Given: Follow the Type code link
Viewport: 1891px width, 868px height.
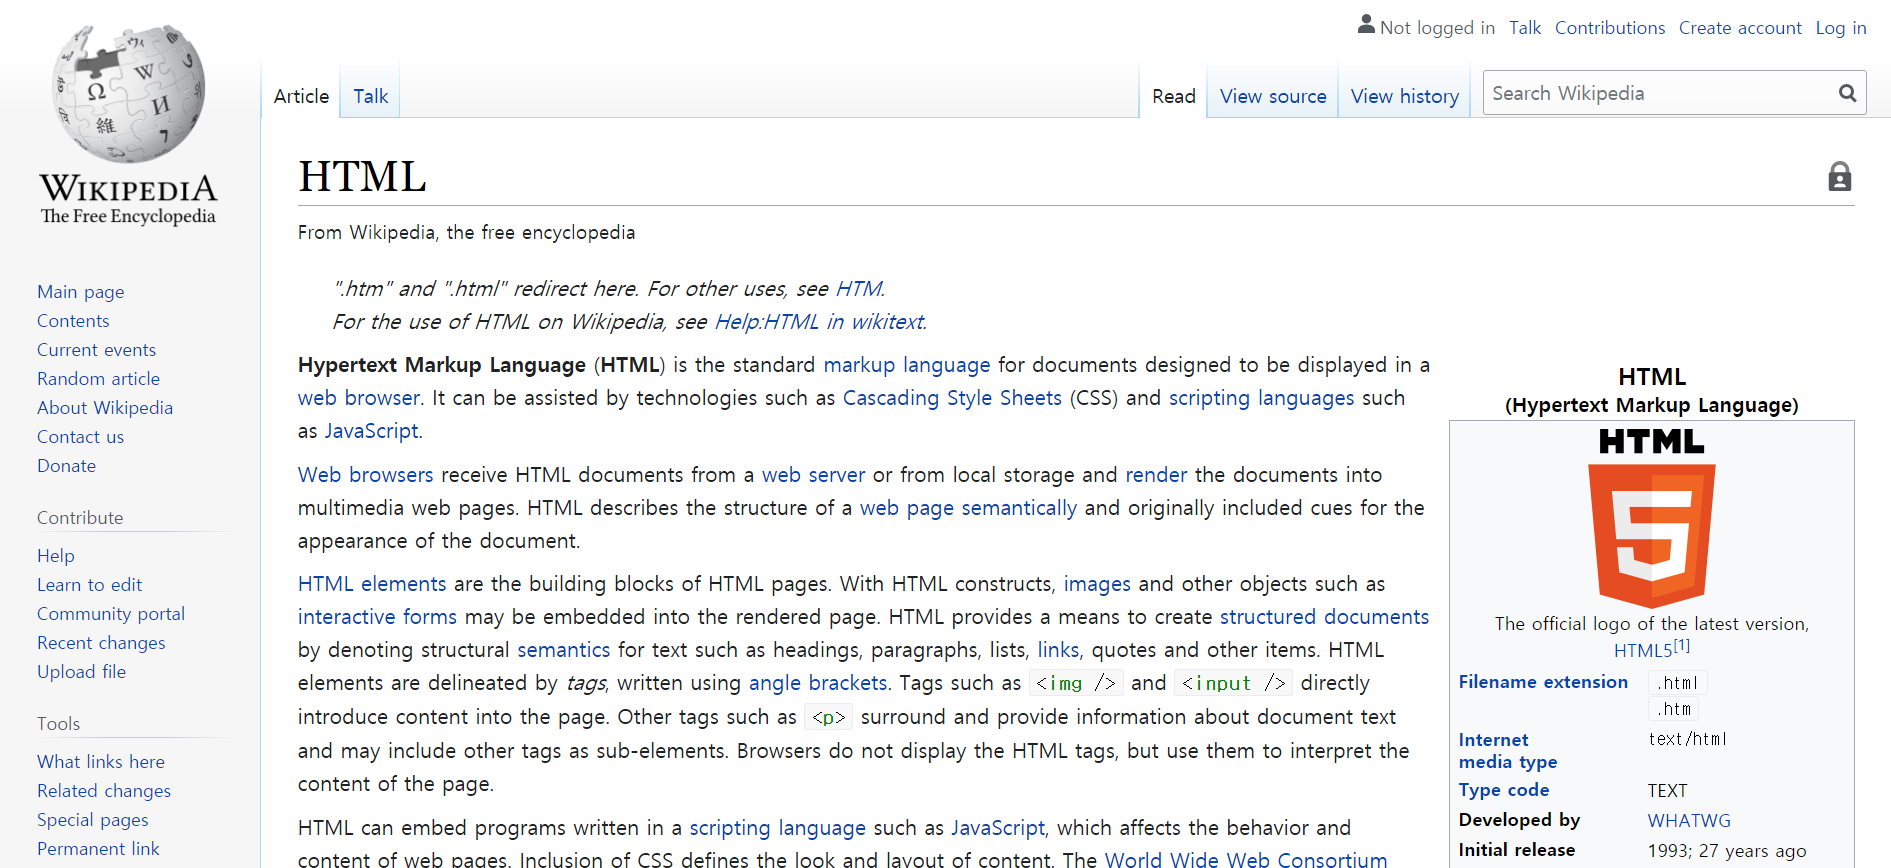Looking at the screenshot, I should 1504,790.
